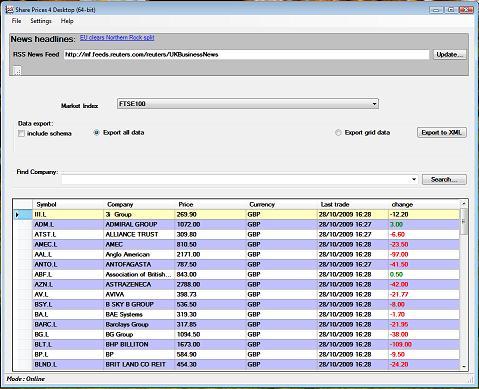The height and width of the screenshot is (389, 479).
Task: Click the Currency column header
Action: point(281,204)
